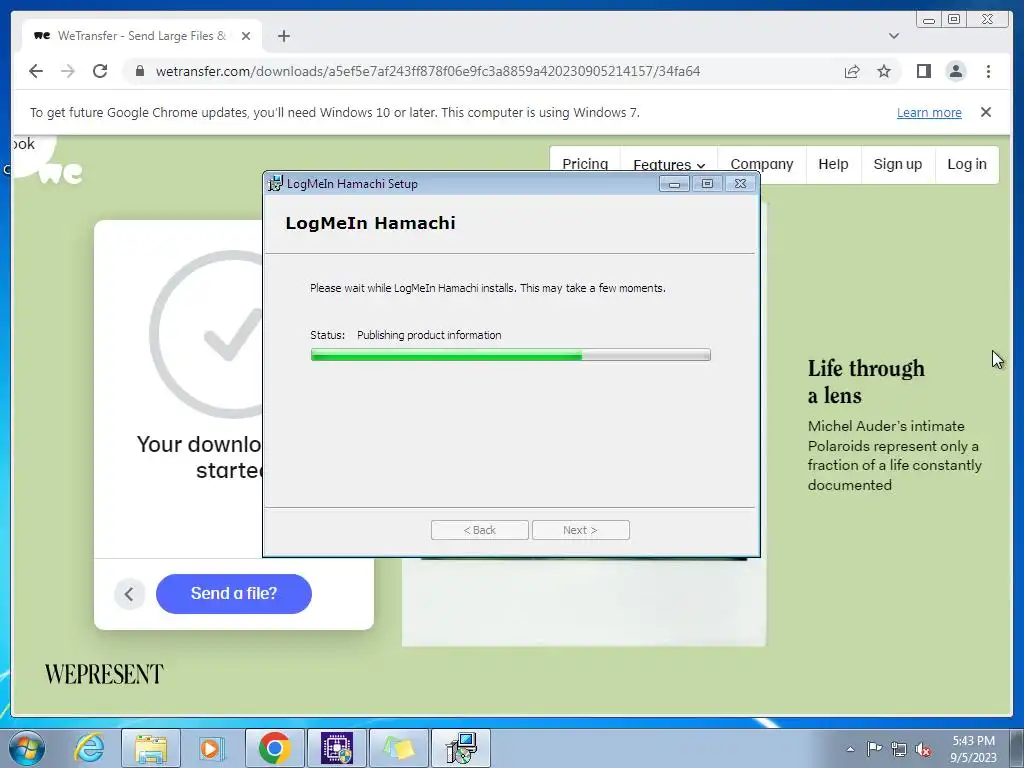This screenshot has width=1024, height=768.
Task: Switch to installer icon in taskbar
Action: [461, 748]
